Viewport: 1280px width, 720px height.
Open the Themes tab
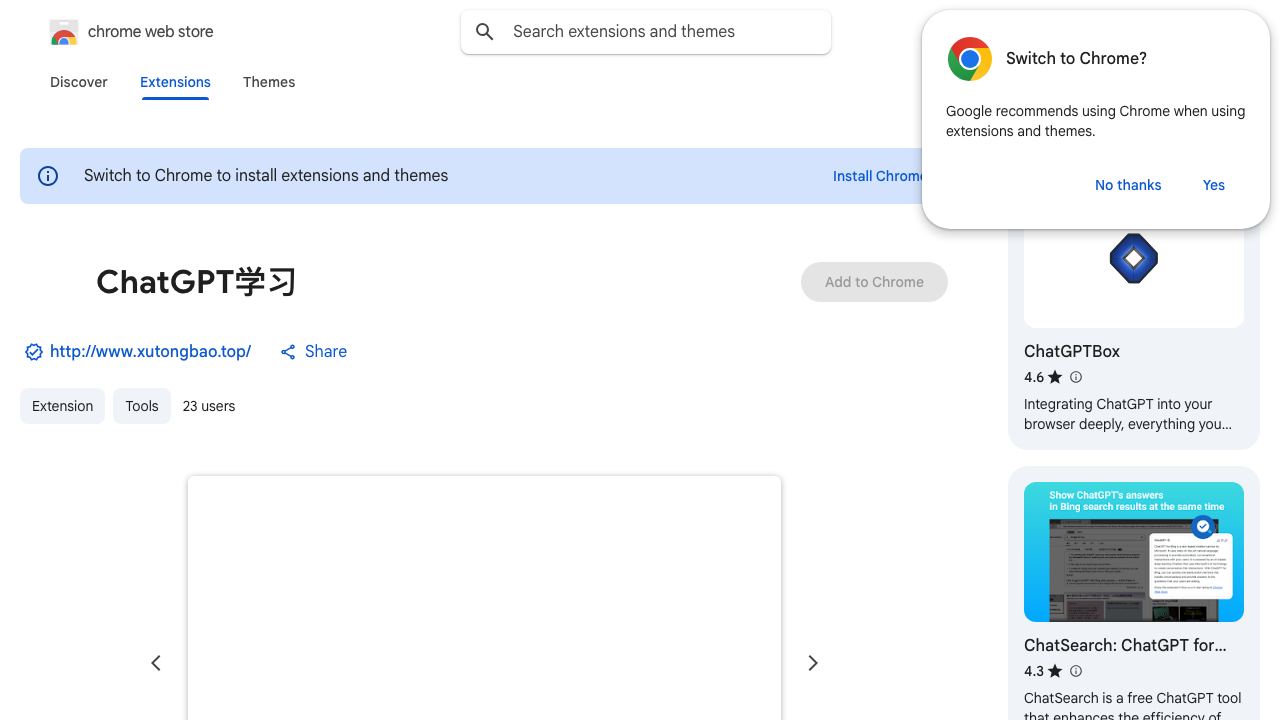pos(269,82)
